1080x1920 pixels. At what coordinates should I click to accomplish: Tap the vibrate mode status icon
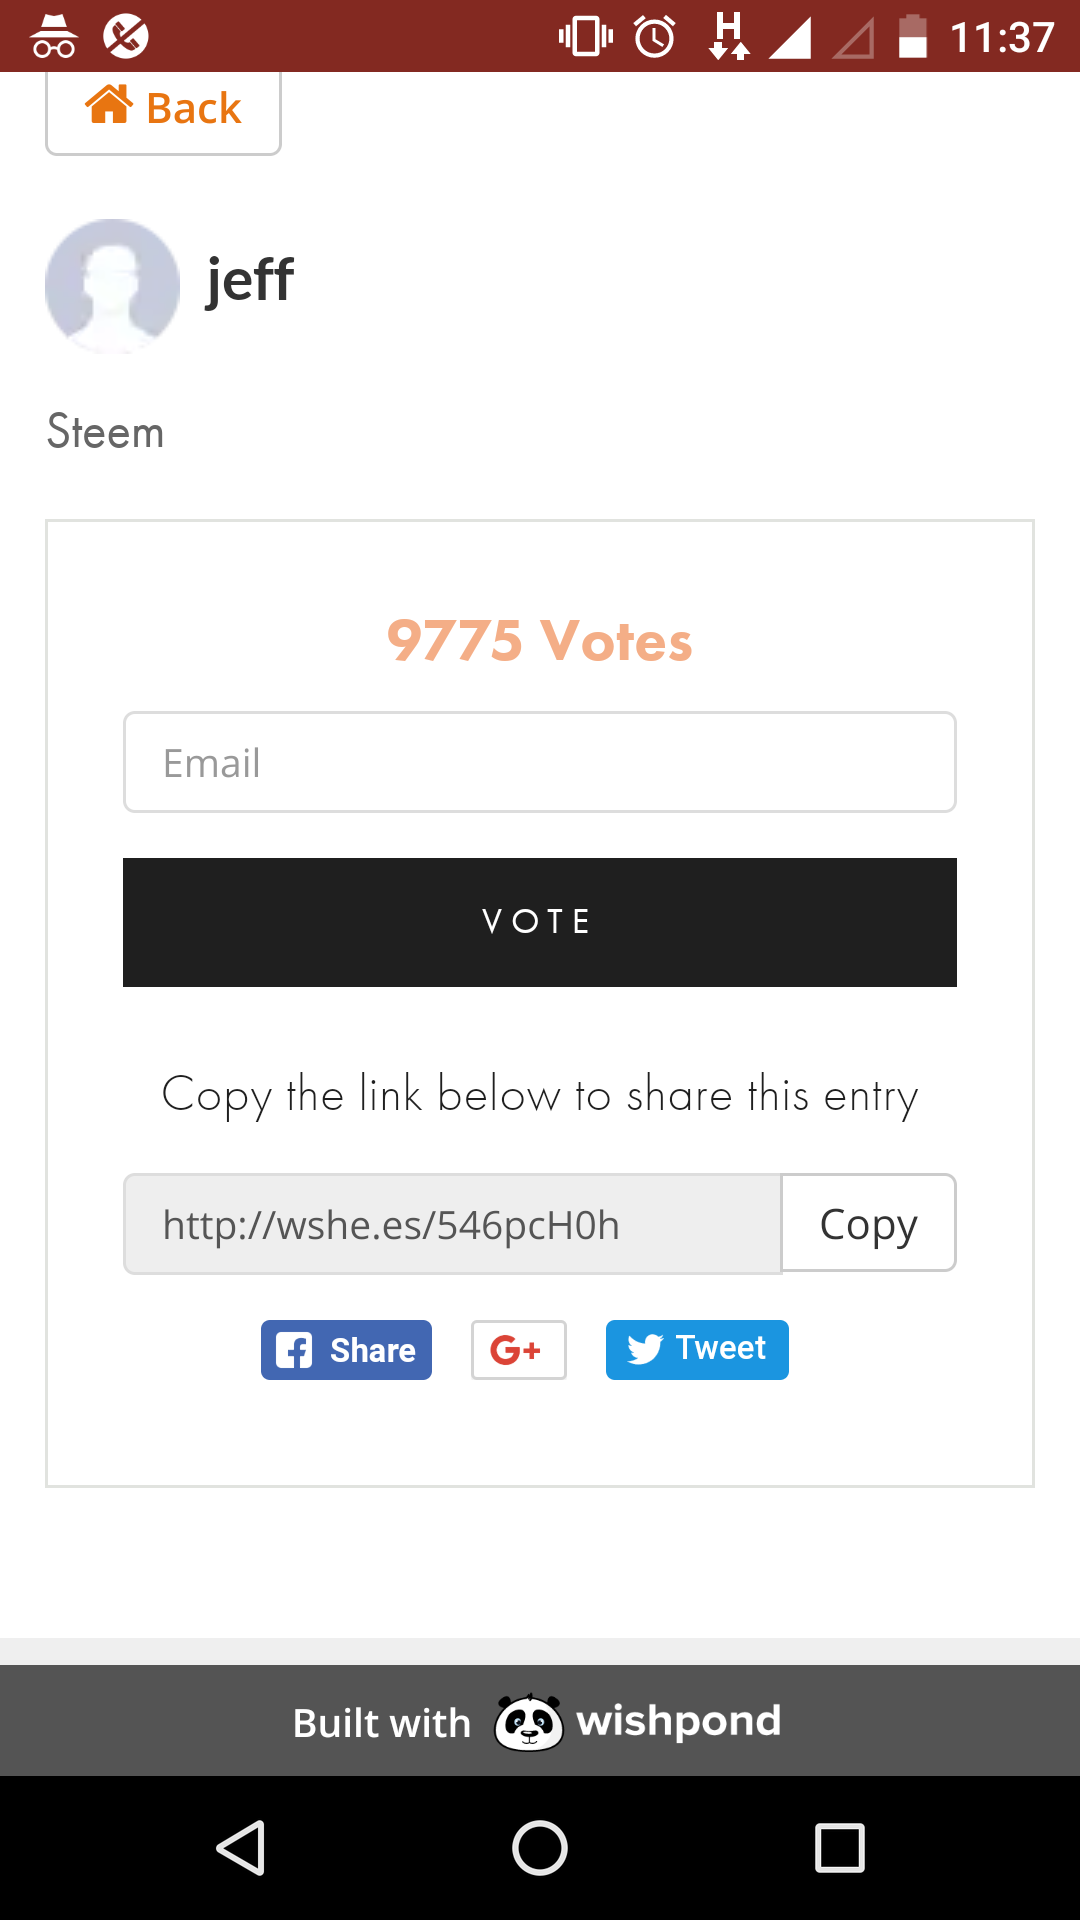click(586, 37)
